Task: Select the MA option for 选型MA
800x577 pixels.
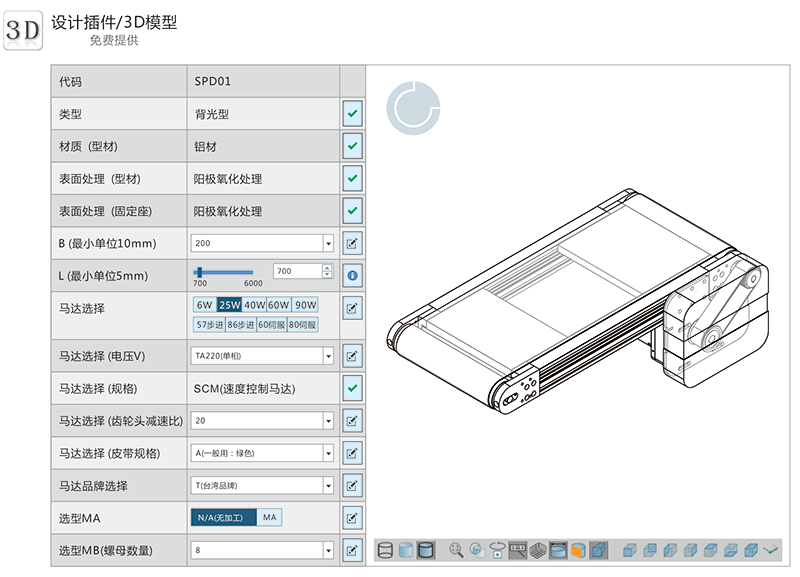Action: point(270,517)
